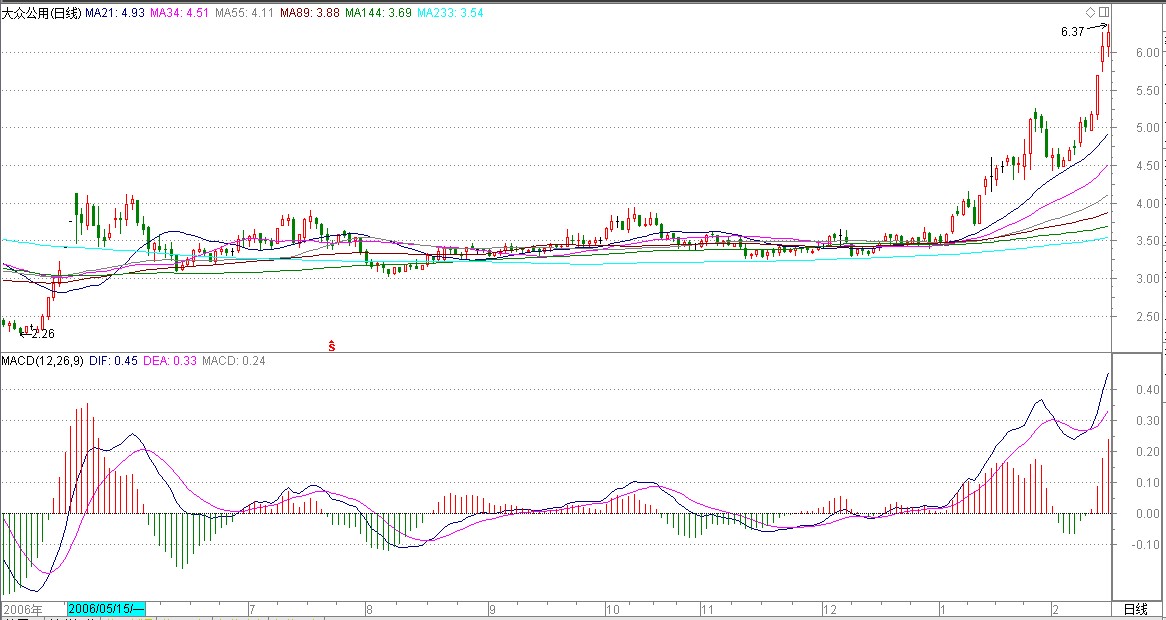Jump to month 10 on time axis
The width and height of the screenshot is (1166, 620).
pyautogui.click(x=613, y=609)
